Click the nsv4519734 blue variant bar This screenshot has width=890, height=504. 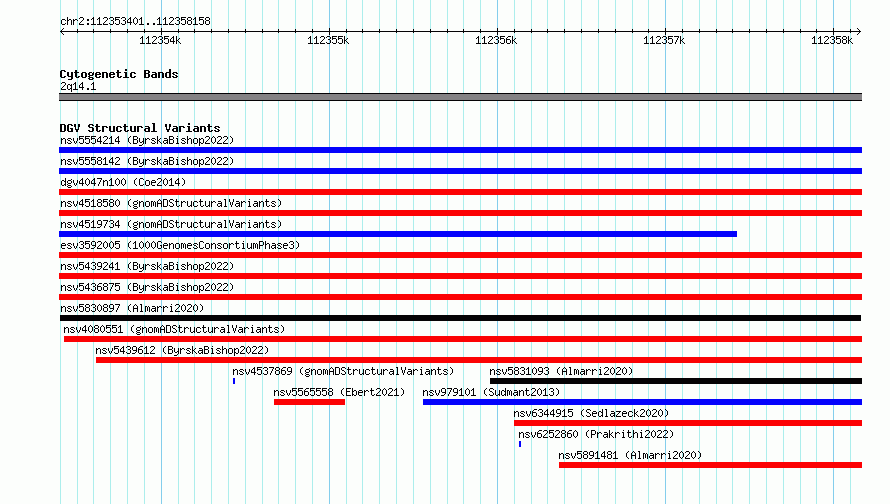point(398,234)
